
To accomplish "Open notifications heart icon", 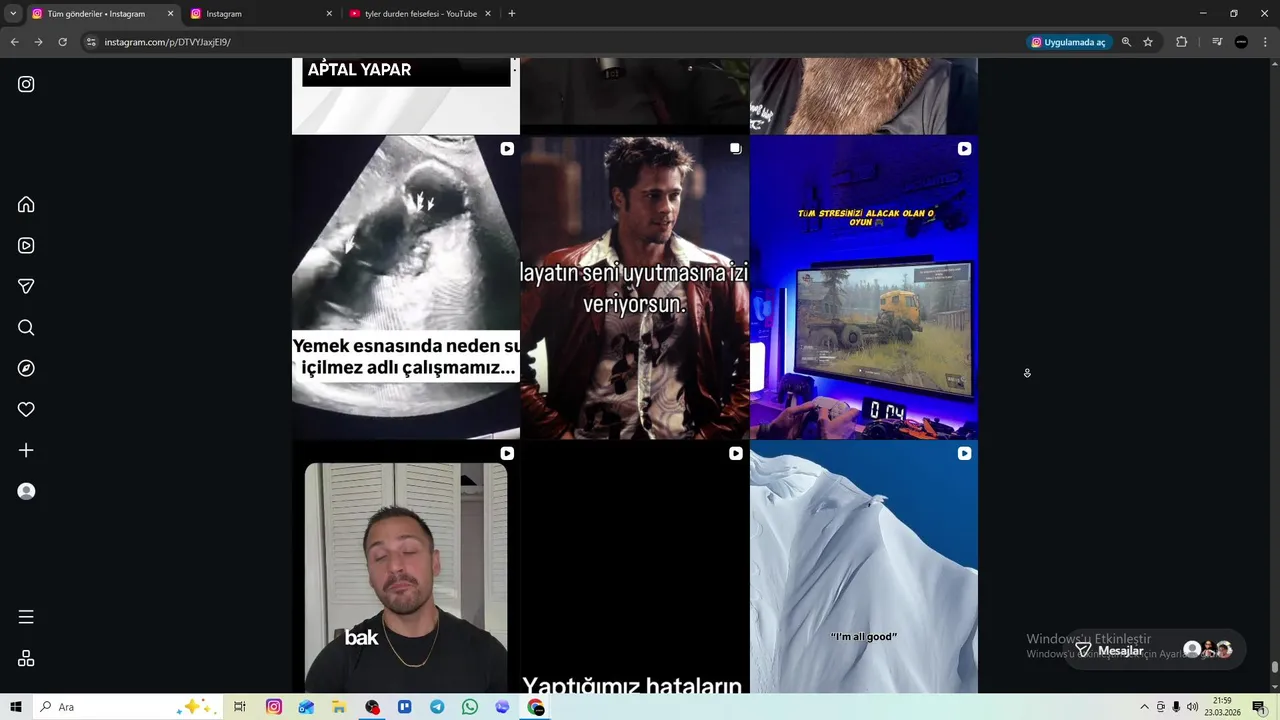I will pyautogui.click(x=26, y=409).
